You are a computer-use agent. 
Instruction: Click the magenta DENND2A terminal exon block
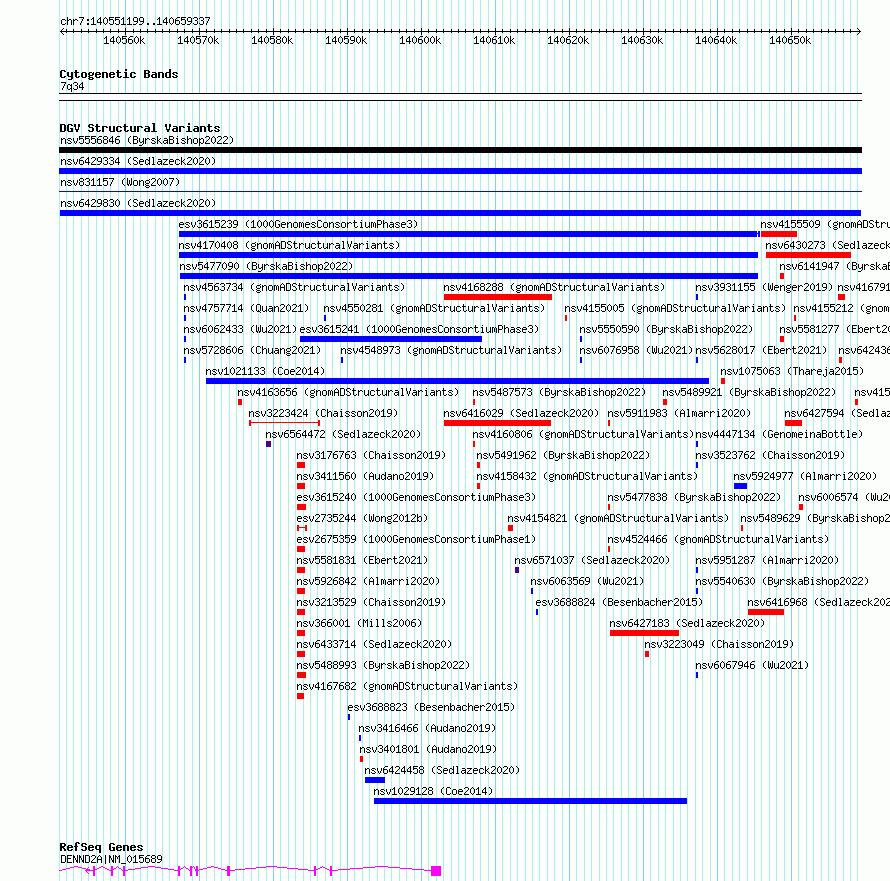(x=436, y=871)
